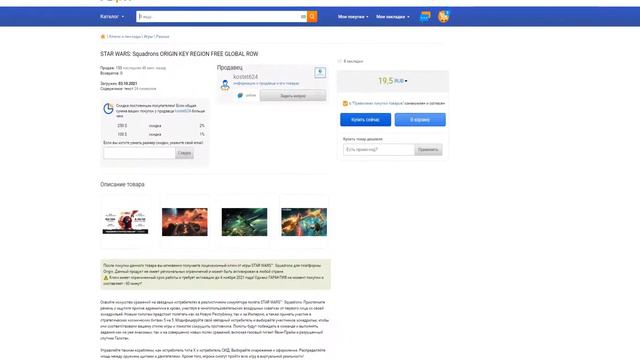Open the RUB currency dropdown

[x=400, y=81]
